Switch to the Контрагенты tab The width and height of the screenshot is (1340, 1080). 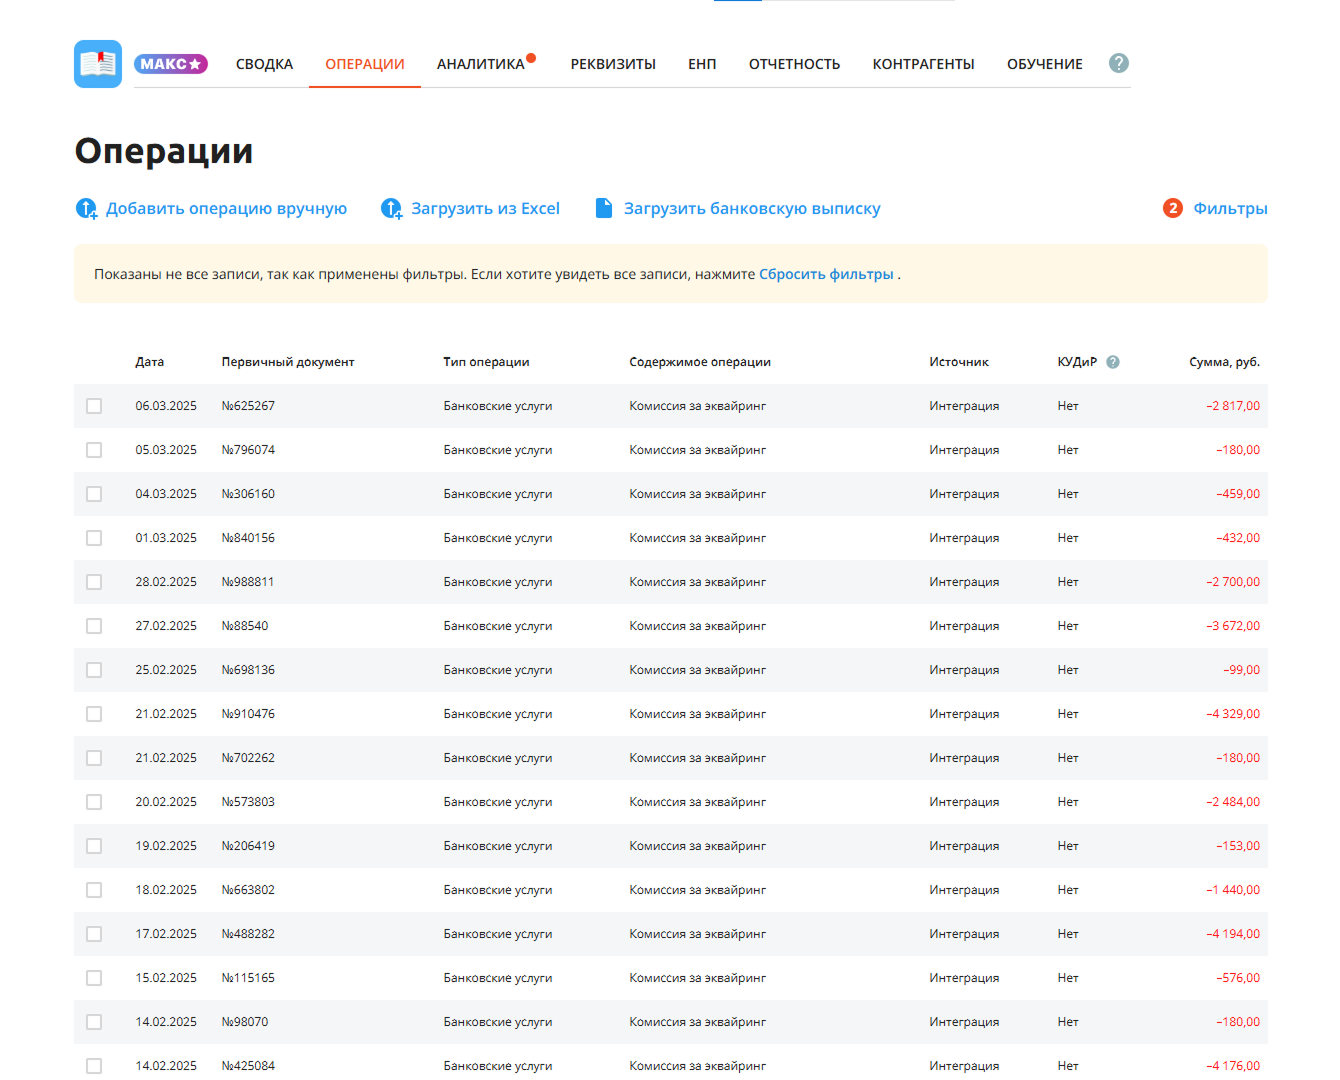(923, 64)
